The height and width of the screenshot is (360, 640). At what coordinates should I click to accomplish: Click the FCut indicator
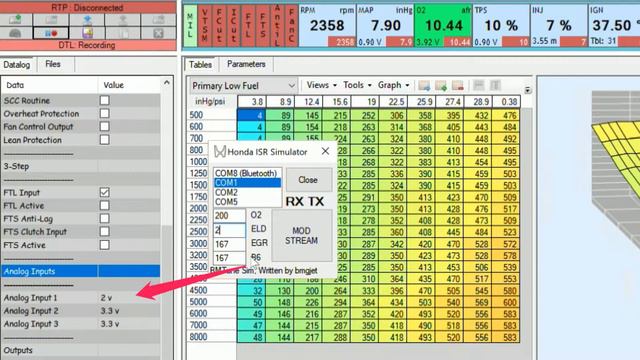pyautogui.click(x=219, y=25)
